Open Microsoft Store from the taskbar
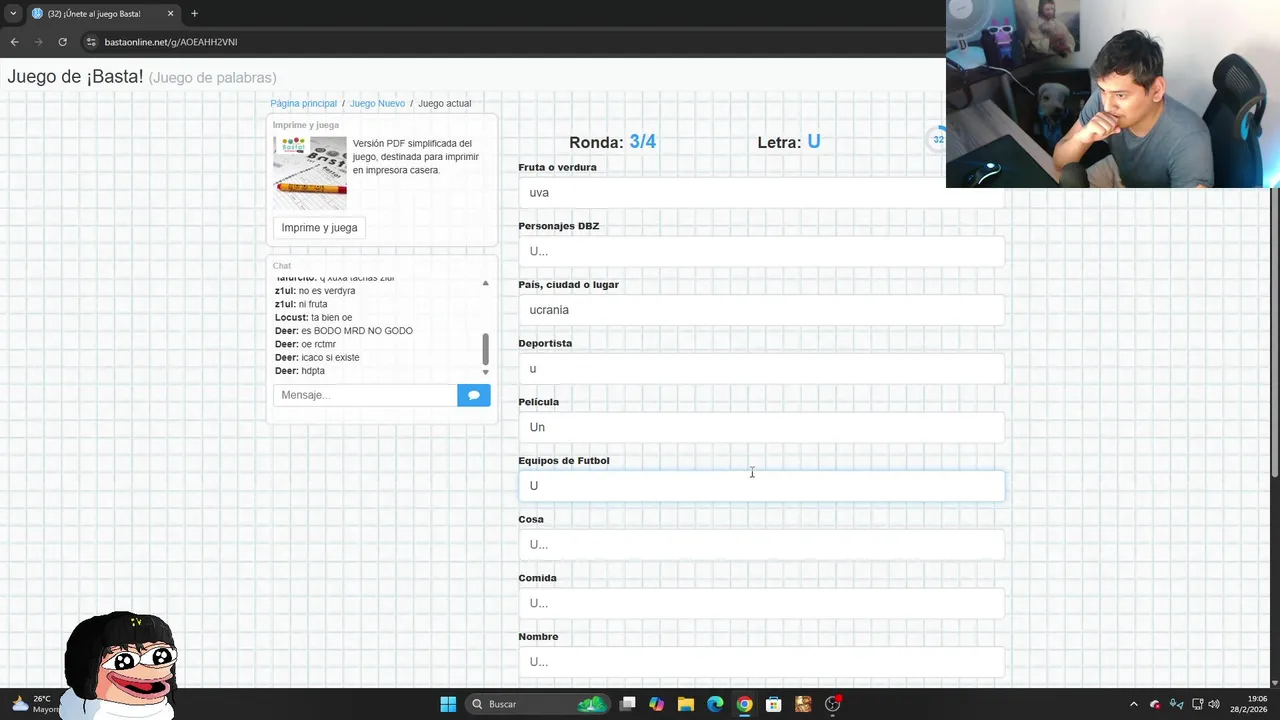 click(773, 704)
